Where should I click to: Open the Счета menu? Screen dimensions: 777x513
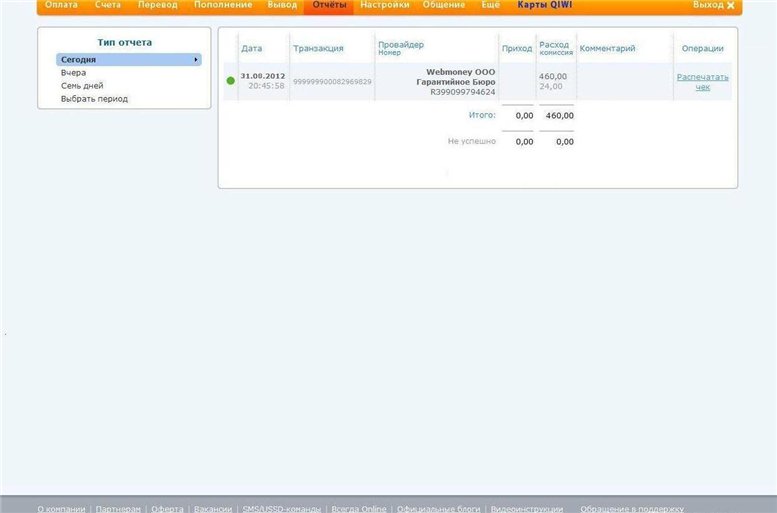pos(108,5)
